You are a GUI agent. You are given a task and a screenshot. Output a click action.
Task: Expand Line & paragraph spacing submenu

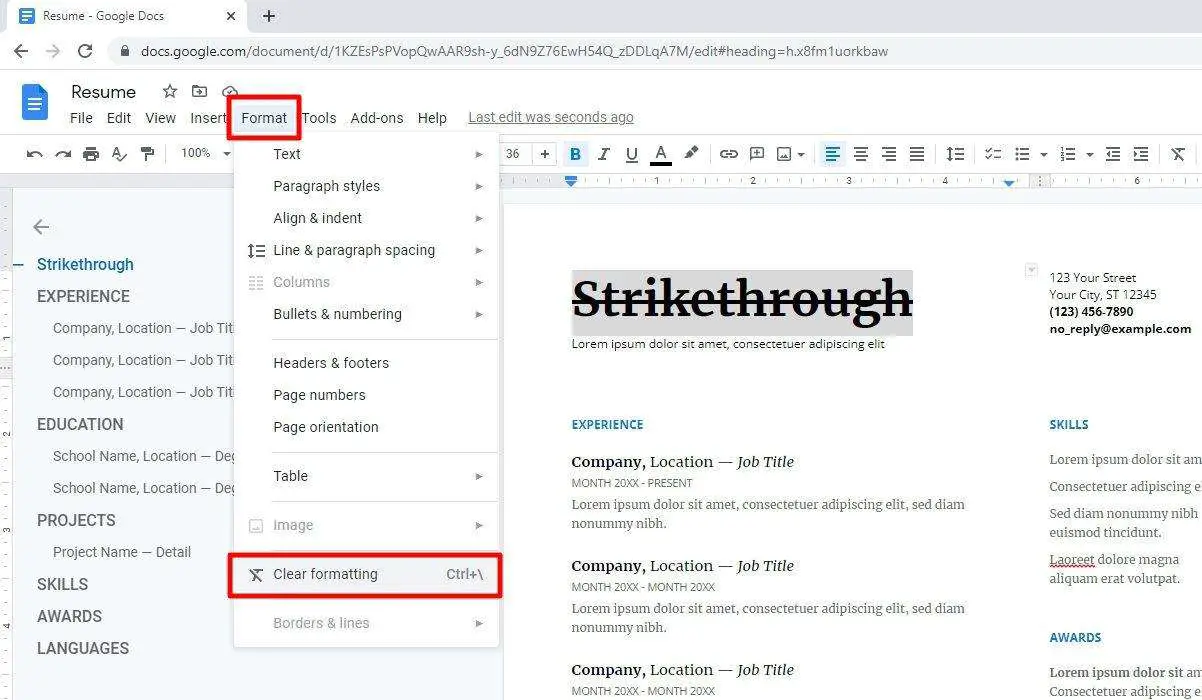[x=366, y=250]
